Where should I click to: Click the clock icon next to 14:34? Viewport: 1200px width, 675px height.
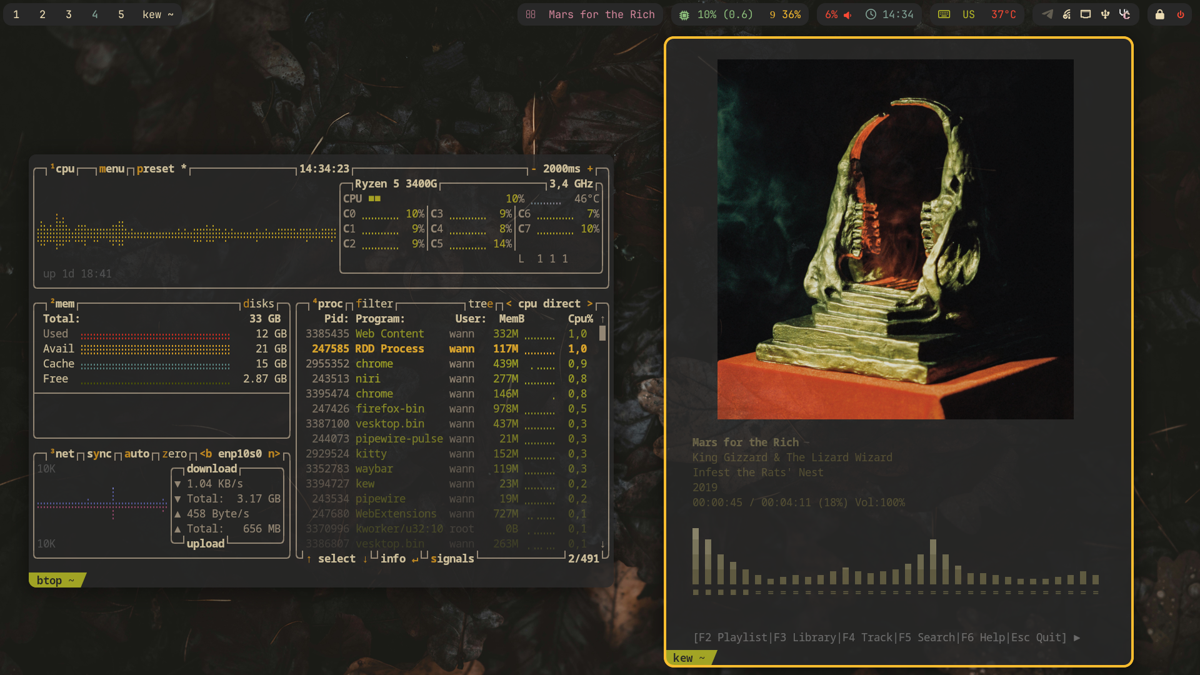coord(871,15)
